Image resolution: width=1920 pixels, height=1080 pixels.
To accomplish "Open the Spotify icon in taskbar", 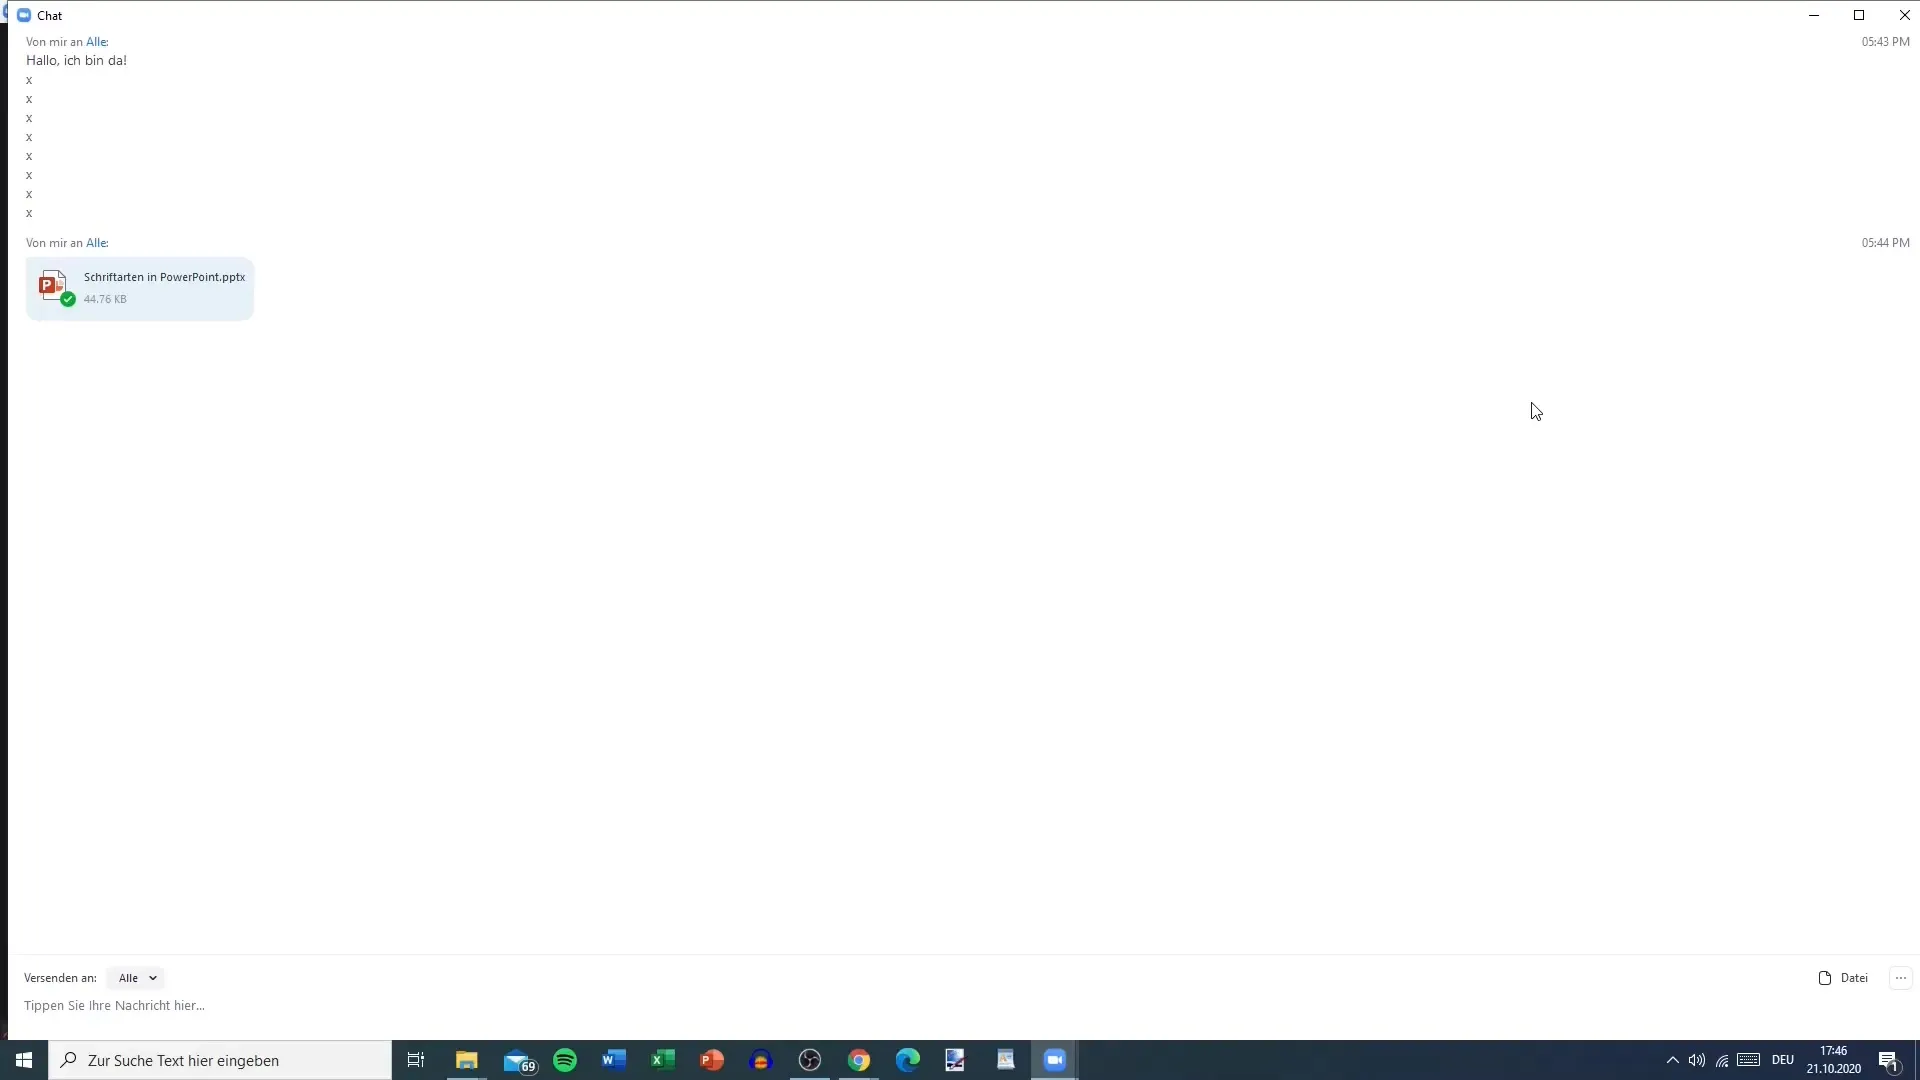I will 564,1059.
